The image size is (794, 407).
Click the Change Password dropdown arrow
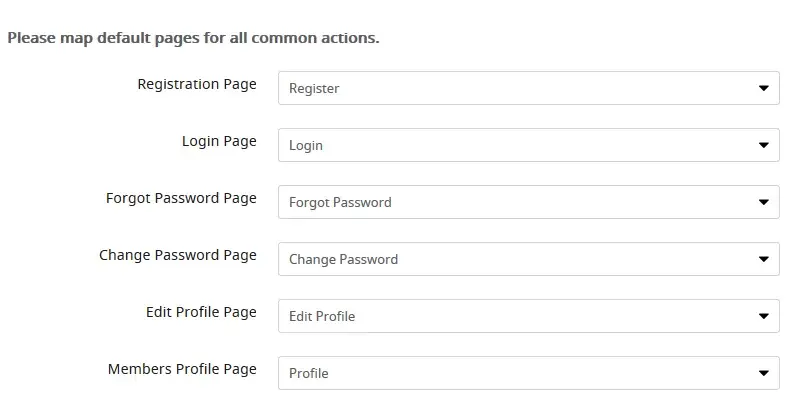tap(764, 259)
